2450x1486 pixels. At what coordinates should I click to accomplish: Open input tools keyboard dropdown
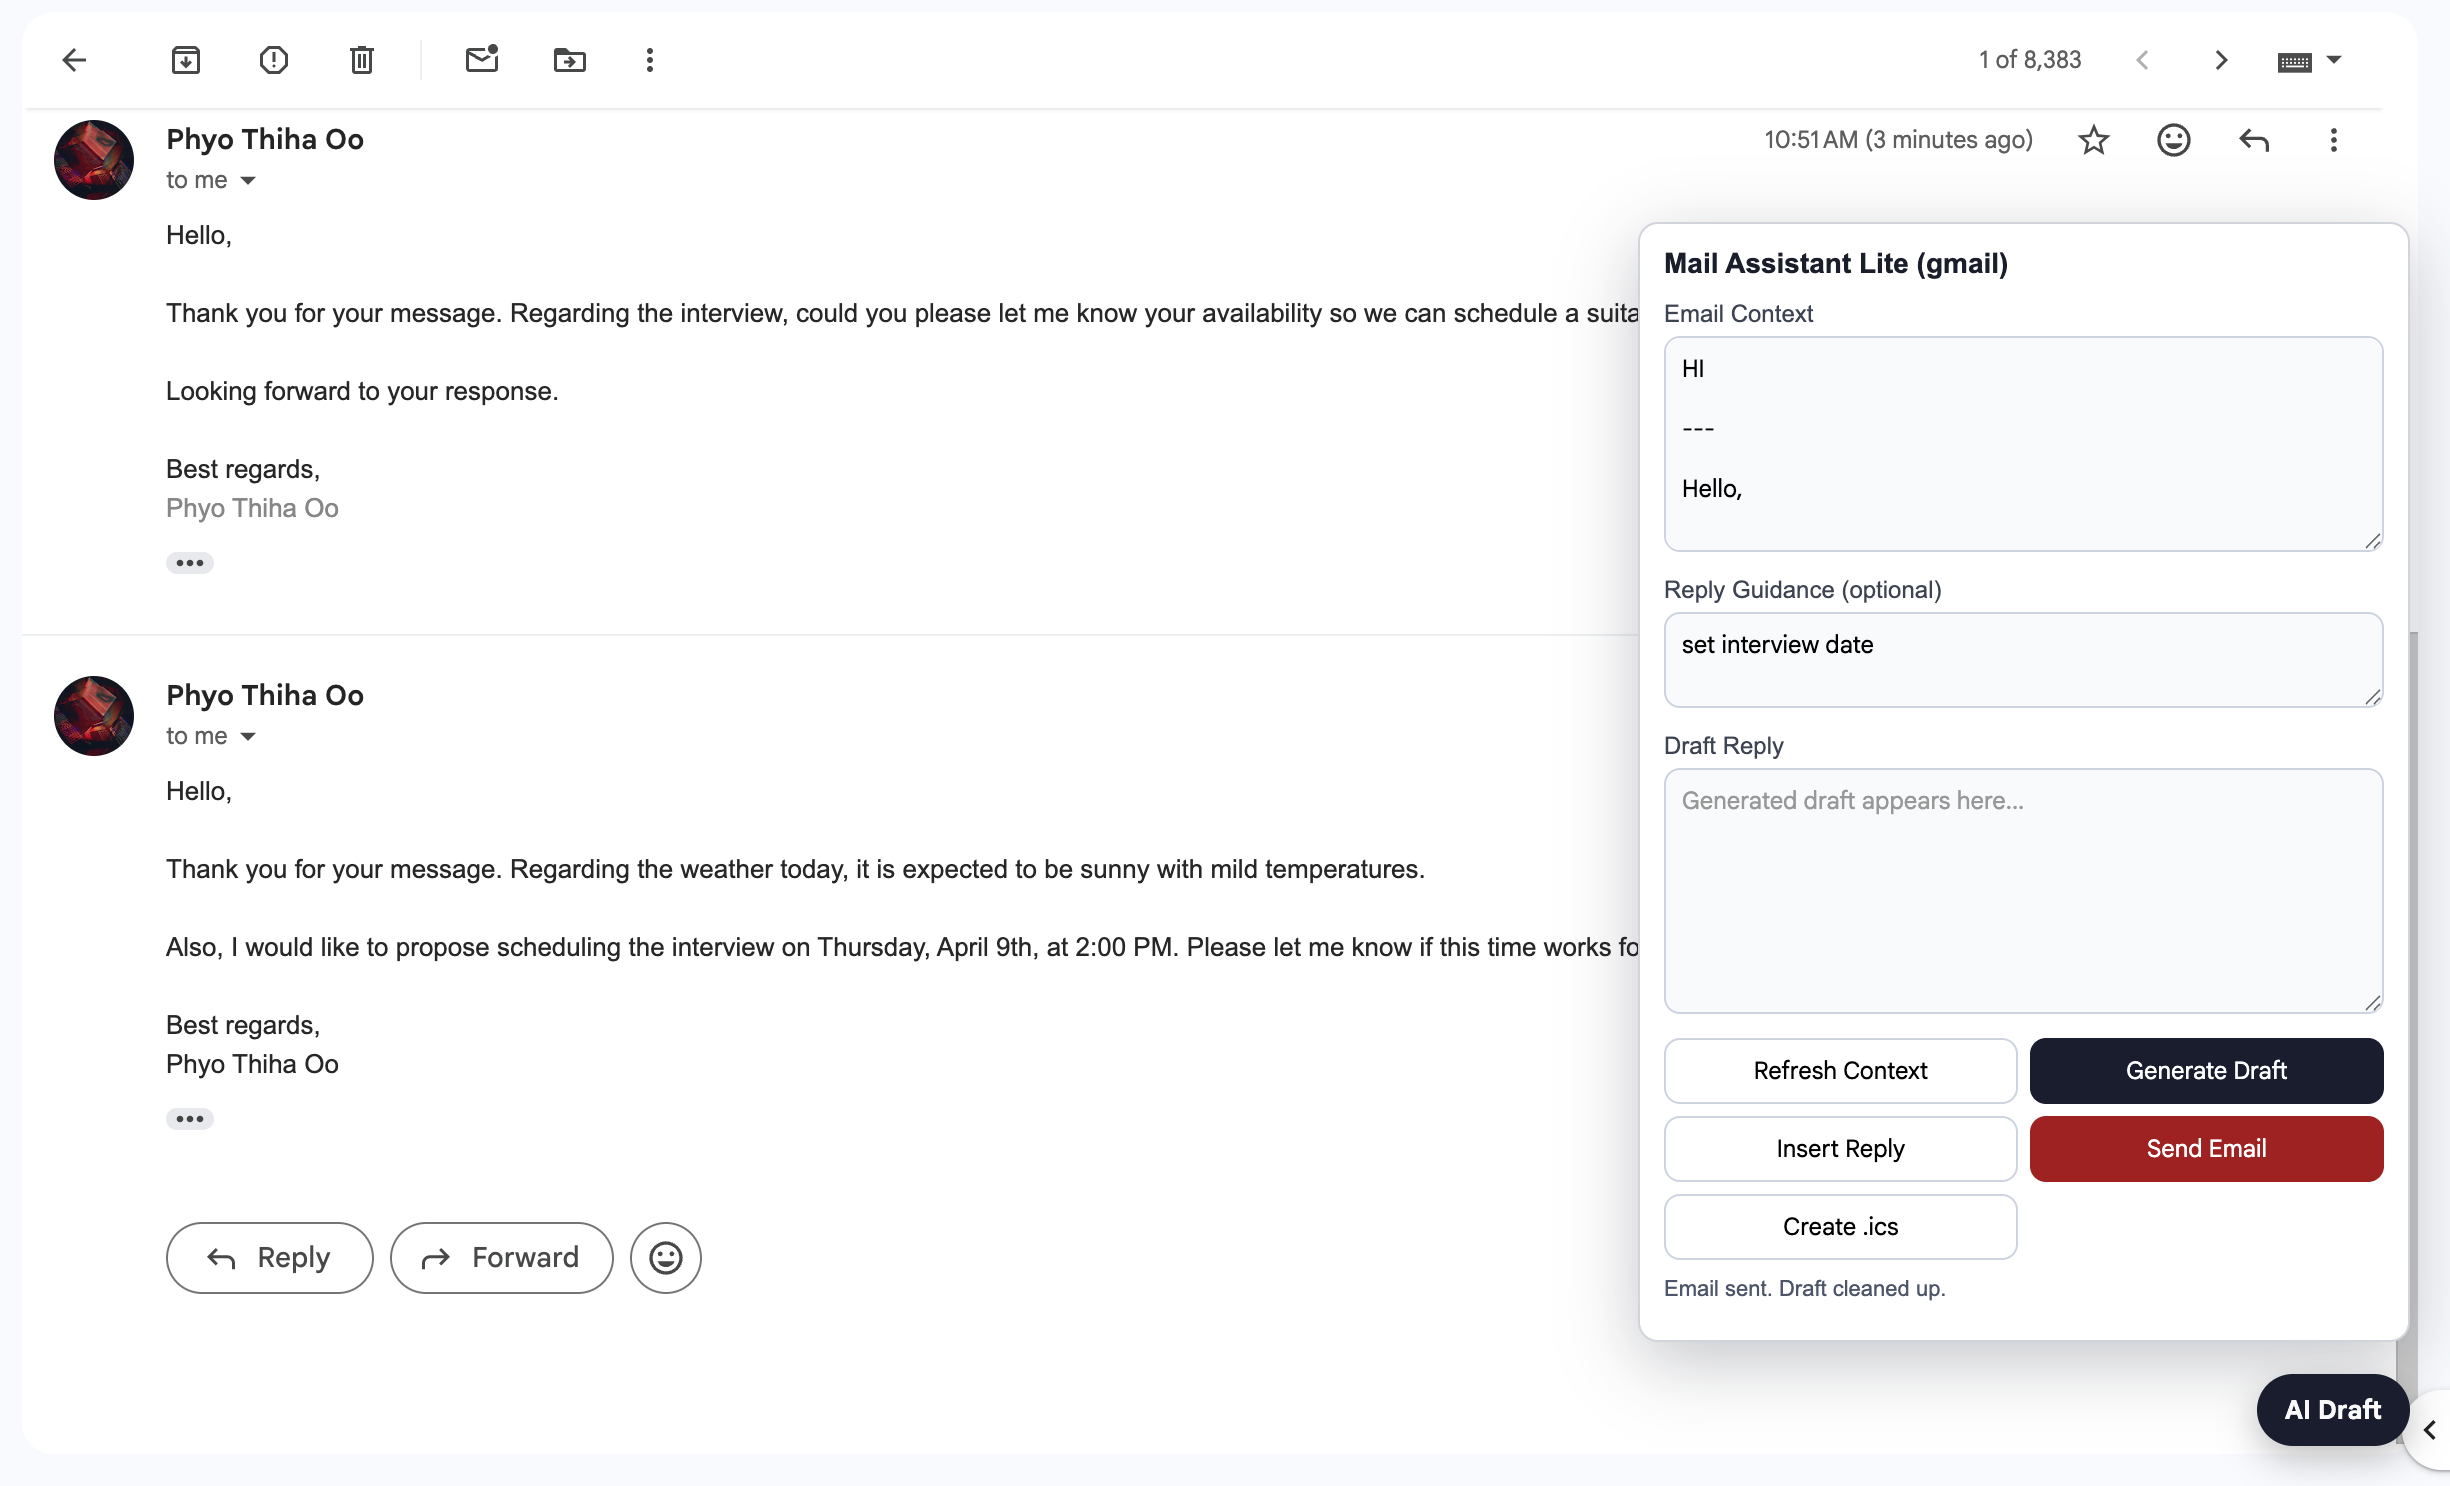point(2334,60)
